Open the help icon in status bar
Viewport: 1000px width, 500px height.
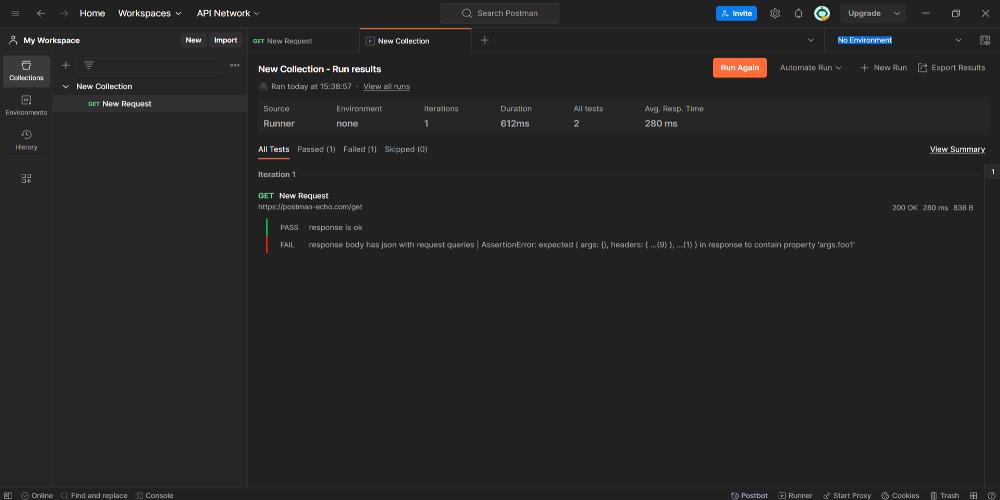pyautogui.click(x=990, y=496)
